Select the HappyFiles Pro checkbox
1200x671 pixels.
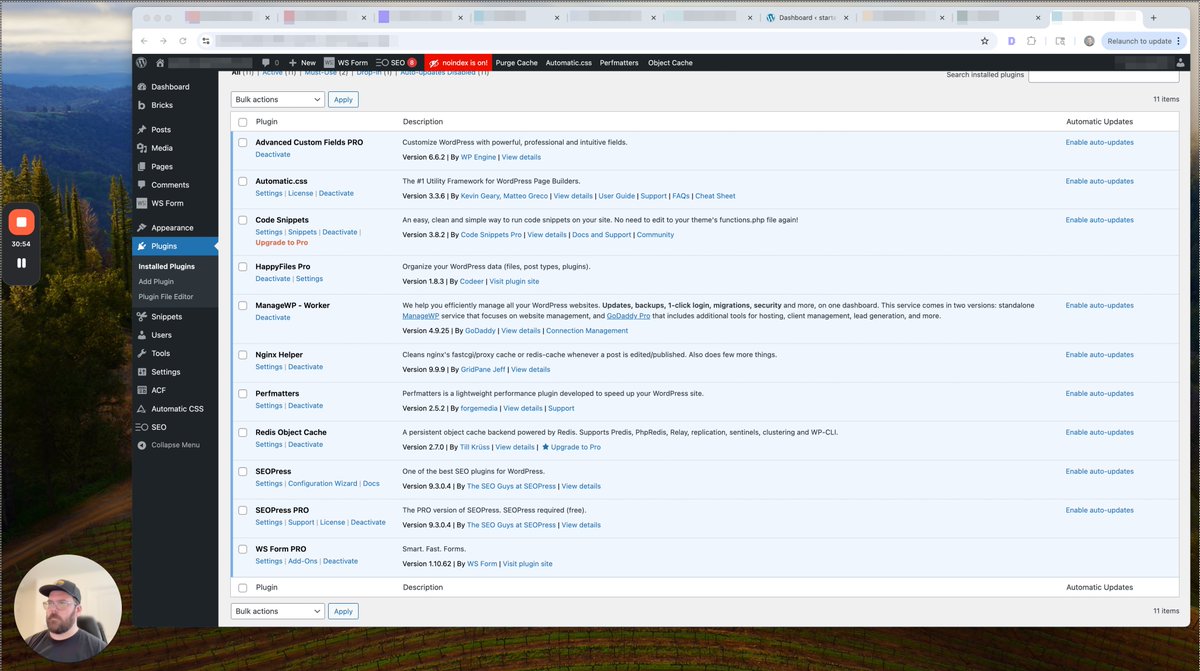(x=242, y=267)
